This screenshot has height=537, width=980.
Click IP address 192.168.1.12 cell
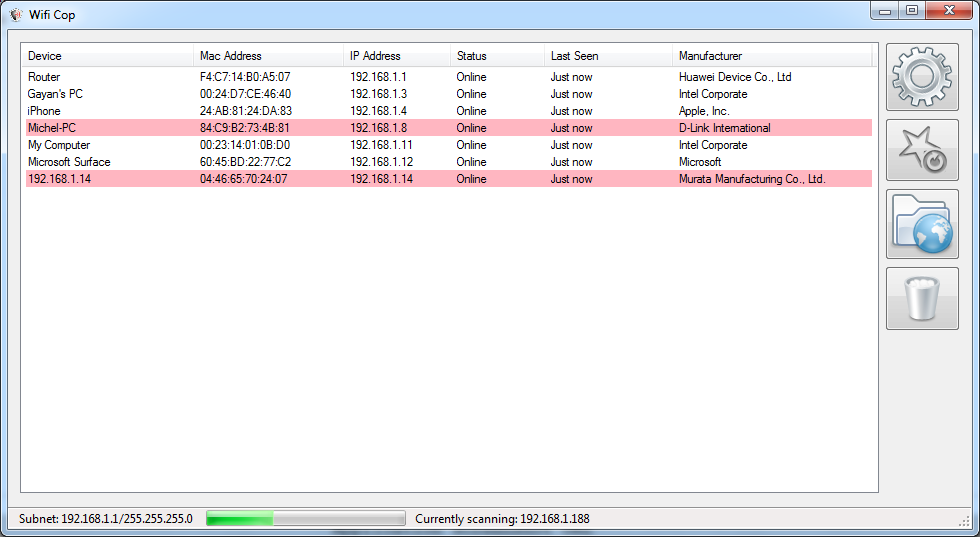(381, 161)
